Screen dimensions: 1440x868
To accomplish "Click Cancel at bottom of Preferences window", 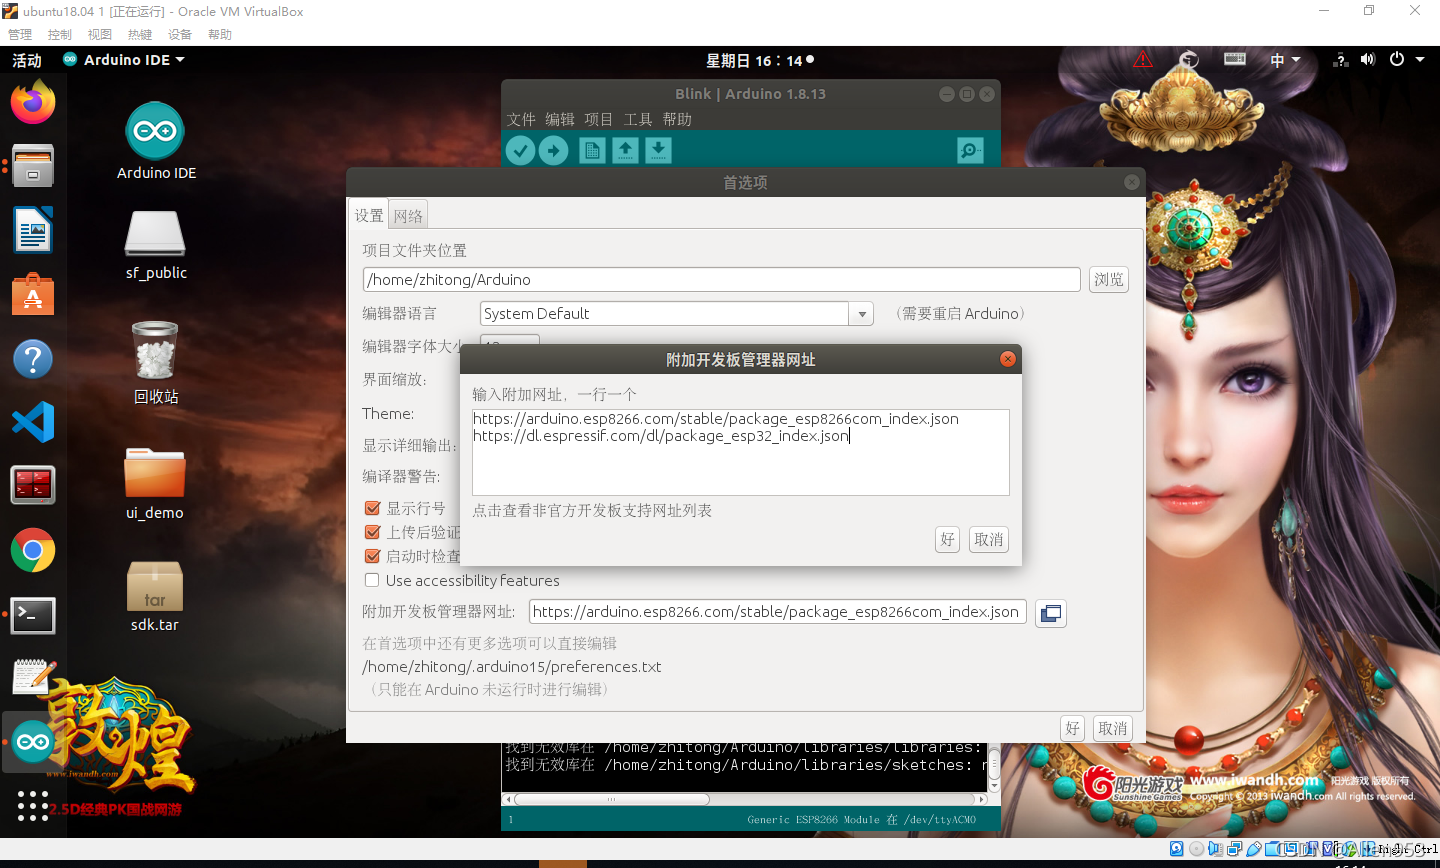I will (1113, 729).
